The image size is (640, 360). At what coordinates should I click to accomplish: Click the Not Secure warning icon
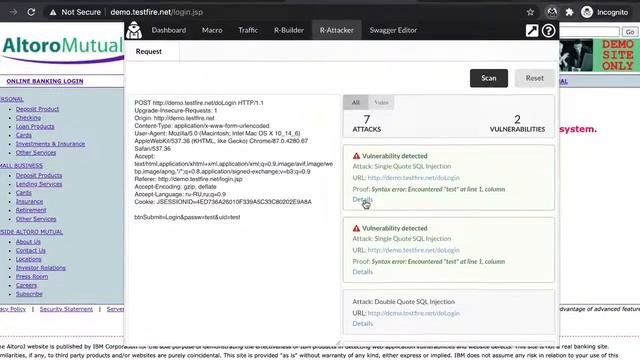click(53, 12)
